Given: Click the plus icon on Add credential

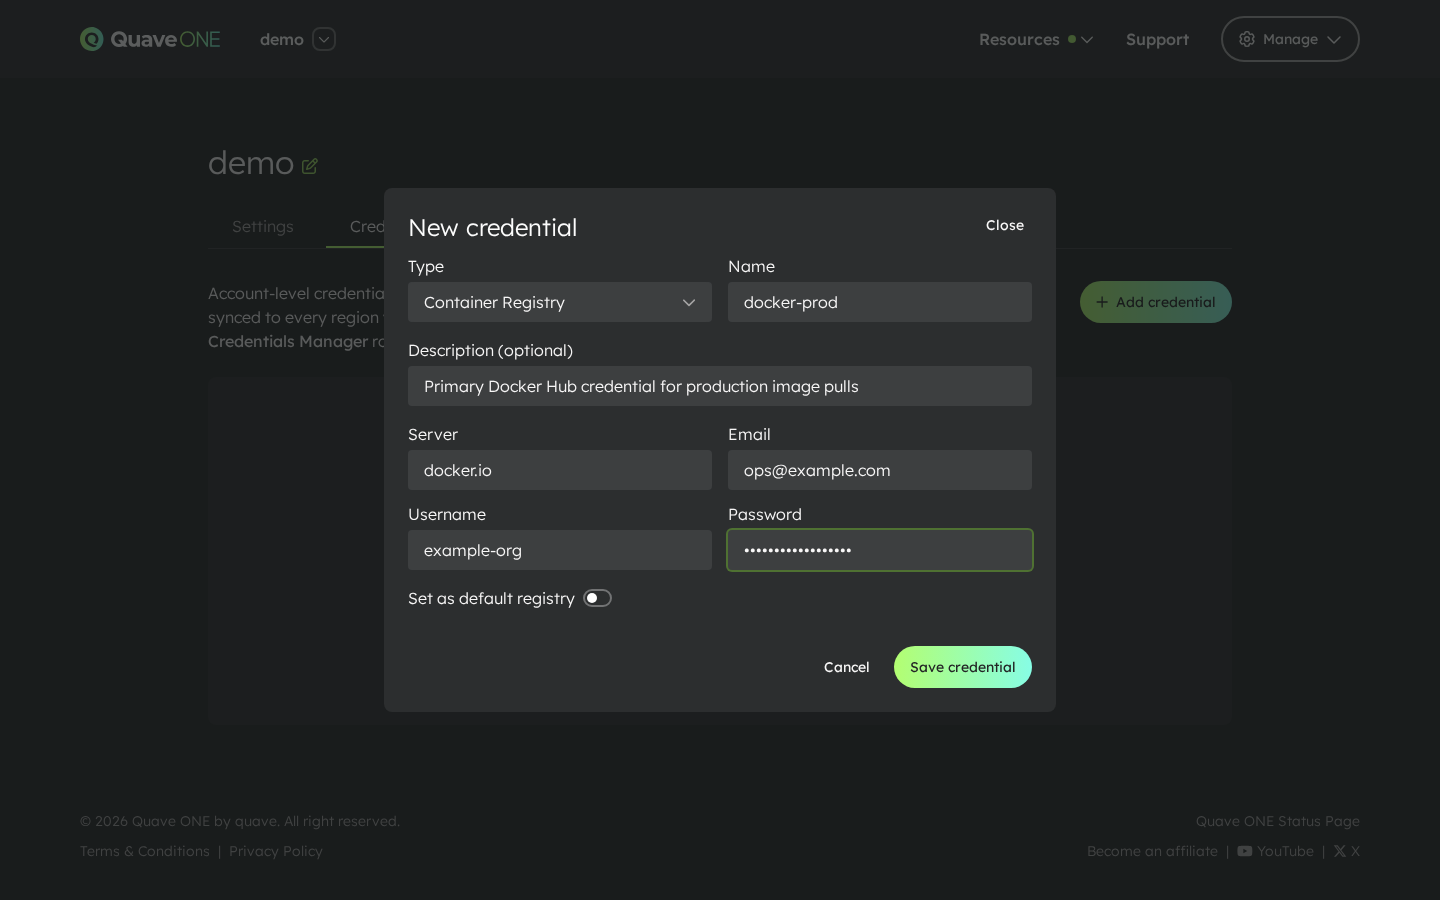Looking at the screenshot, I should (x=1102, y=302).
